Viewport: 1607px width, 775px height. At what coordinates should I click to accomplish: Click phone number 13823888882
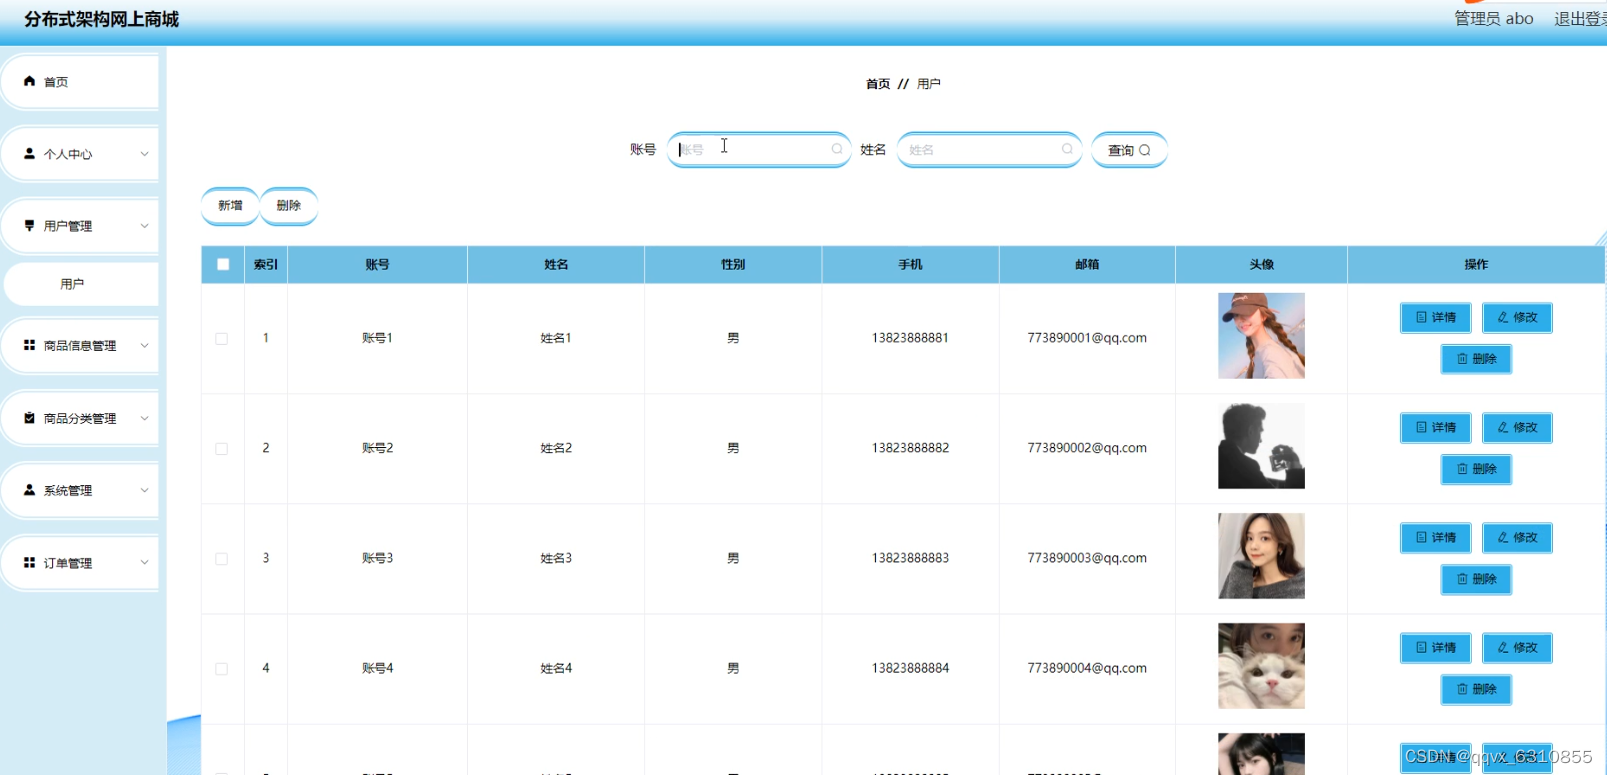[x=910, y=448]
